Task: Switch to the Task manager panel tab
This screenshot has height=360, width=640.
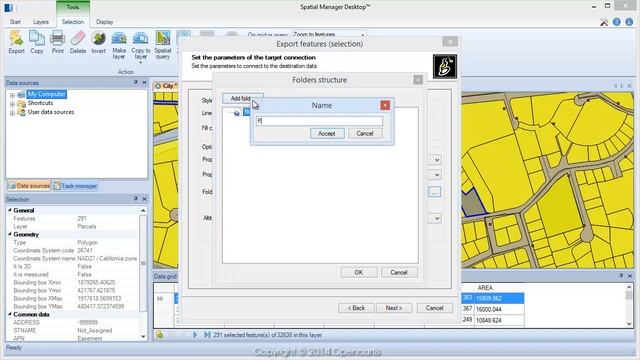Action: point(75,186)
